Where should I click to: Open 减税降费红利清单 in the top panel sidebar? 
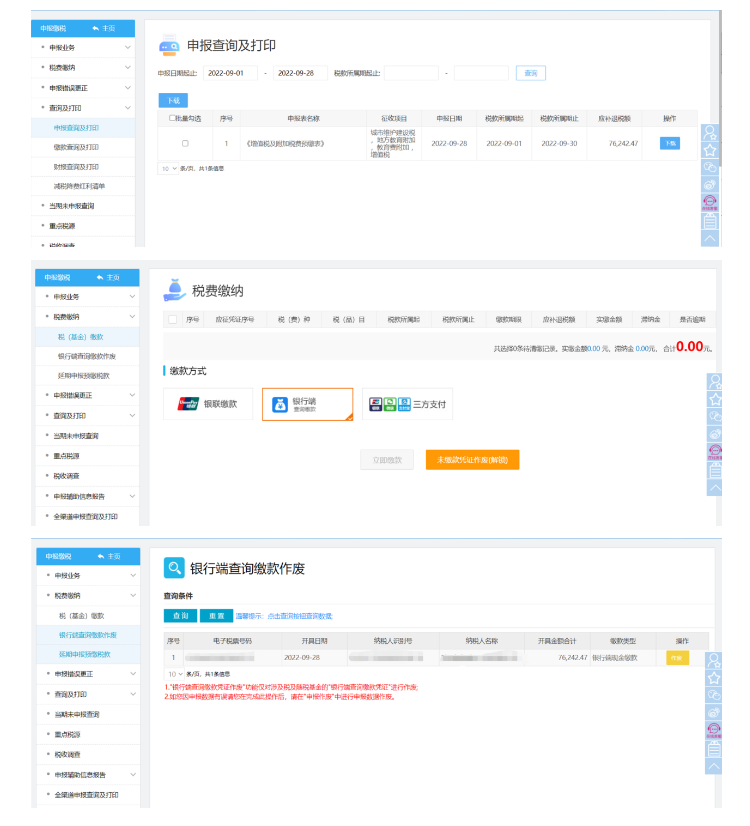click(79, 186)
